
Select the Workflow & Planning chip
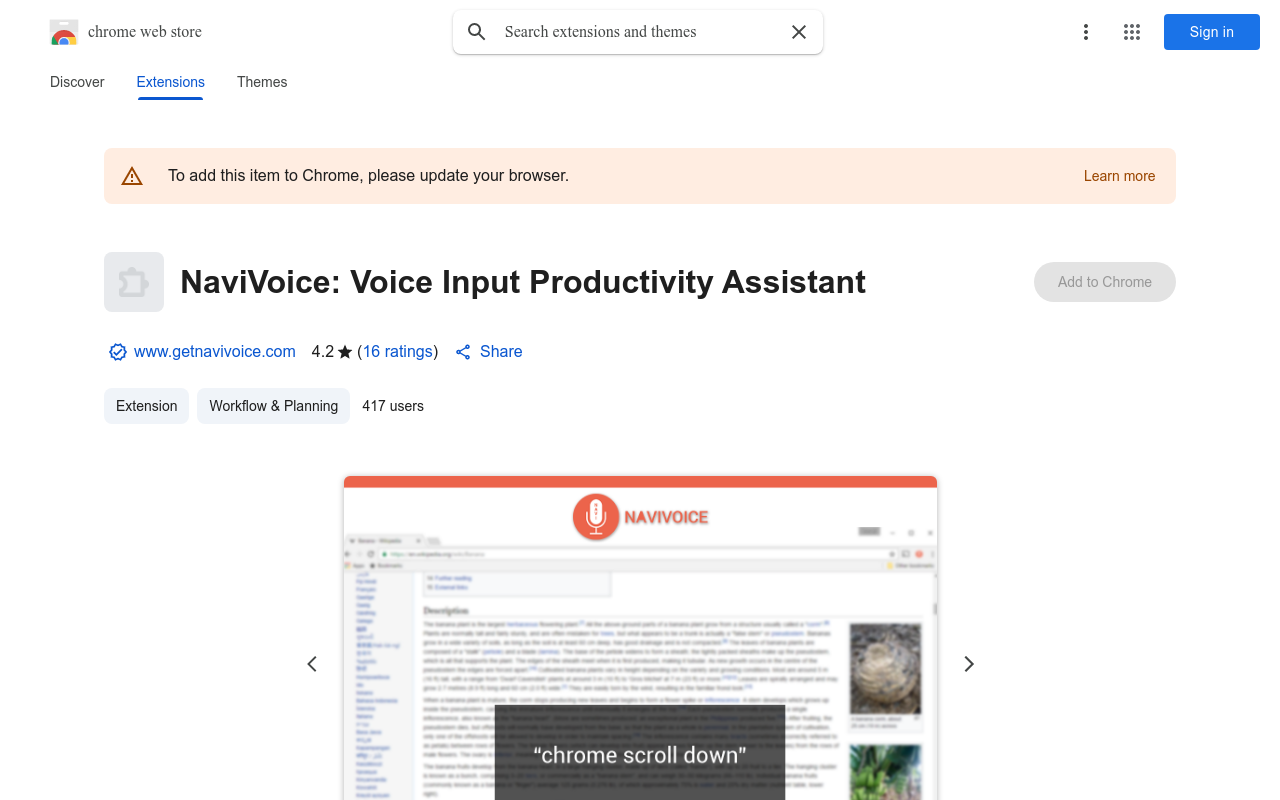[x=274, y=406]
